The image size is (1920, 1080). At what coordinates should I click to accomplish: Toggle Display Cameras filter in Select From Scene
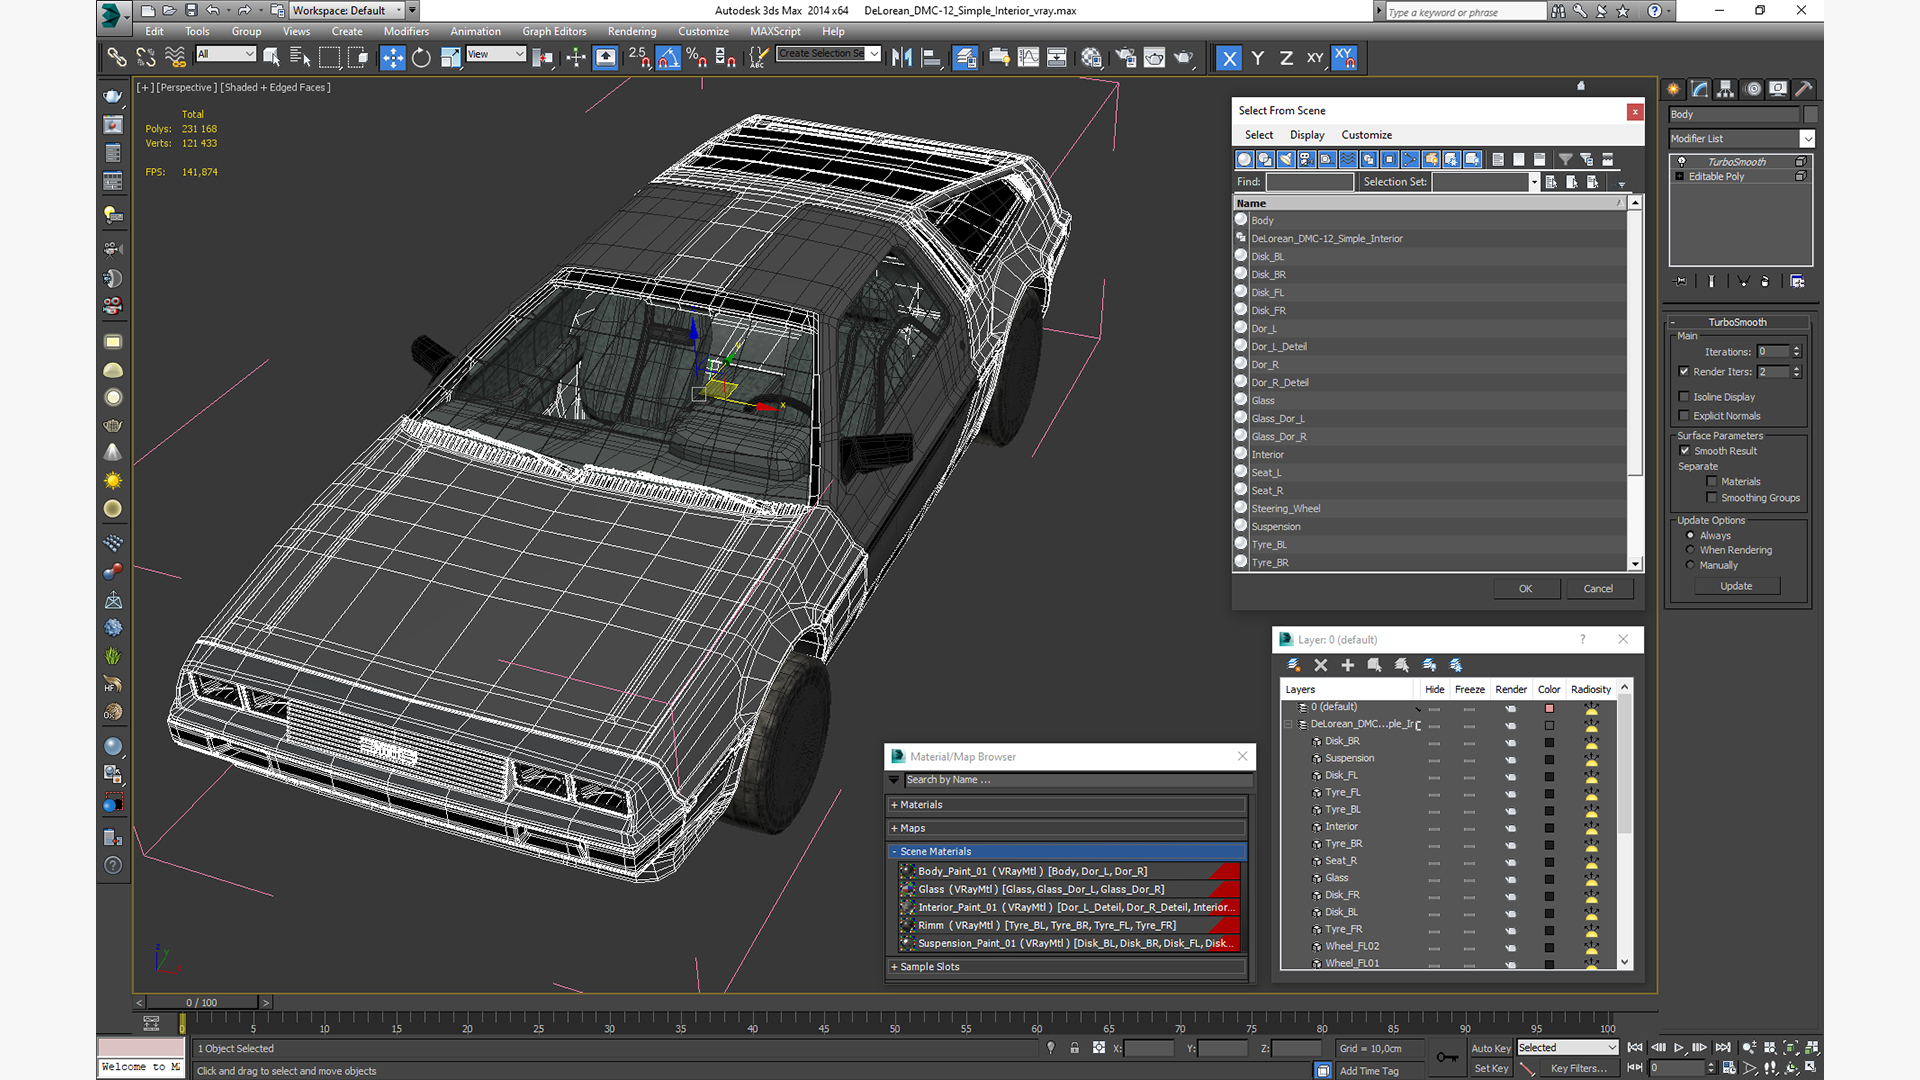tap(1306, 160)
